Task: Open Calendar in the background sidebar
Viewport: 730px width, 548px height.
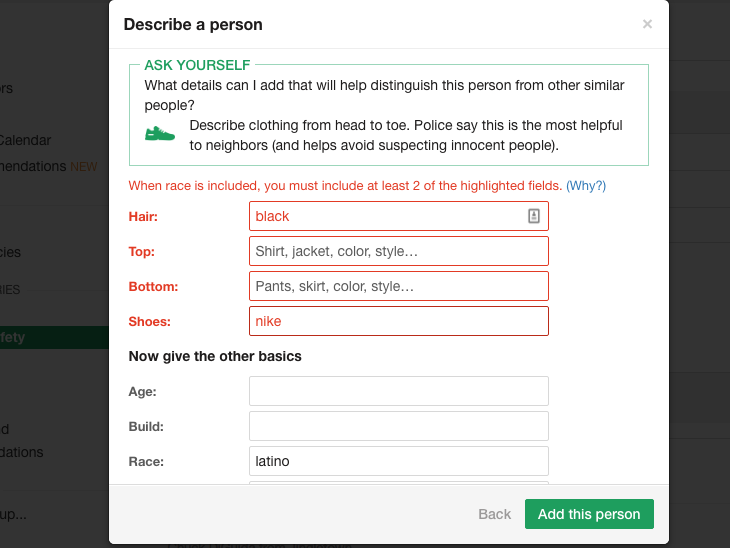Action: (26, 140)
